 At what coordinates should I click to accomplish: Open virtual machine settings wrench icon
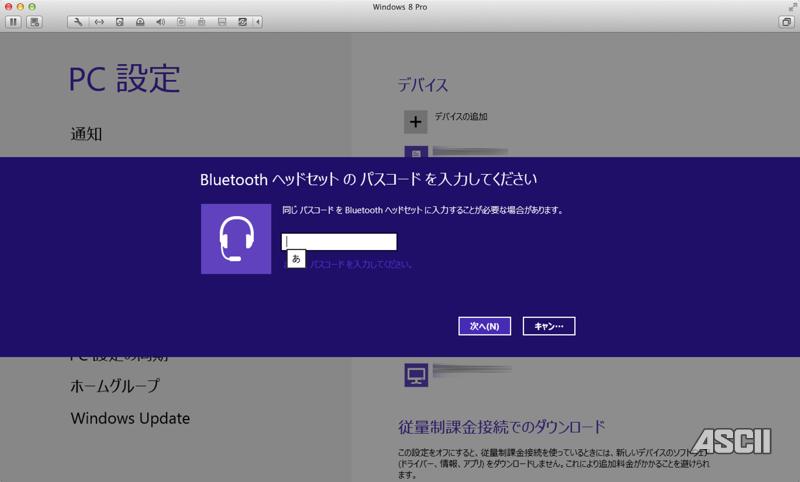coord(78,22)
